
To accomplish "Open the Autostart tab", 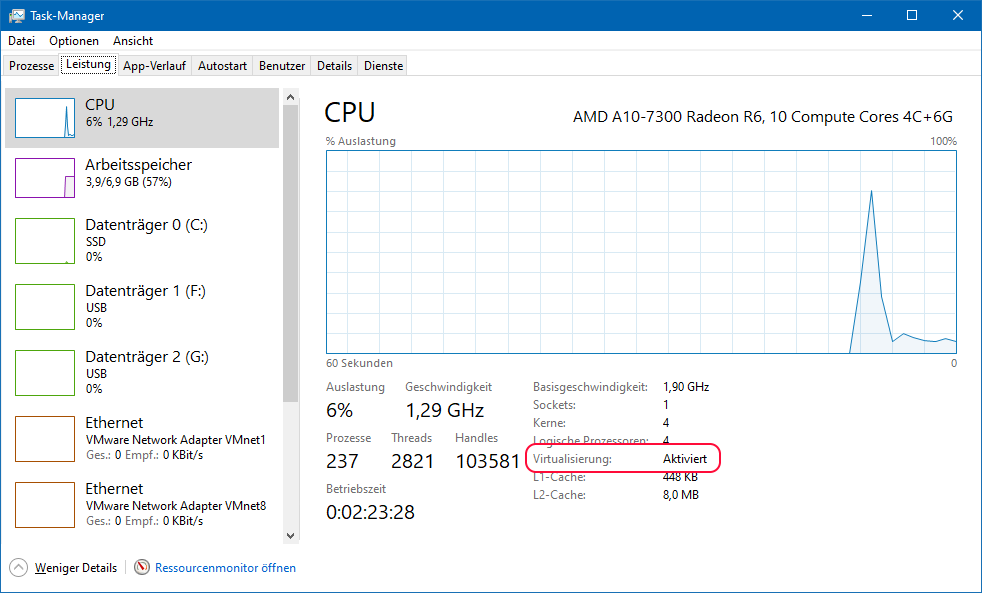I will pyautogui.click(x=221, y=64).
